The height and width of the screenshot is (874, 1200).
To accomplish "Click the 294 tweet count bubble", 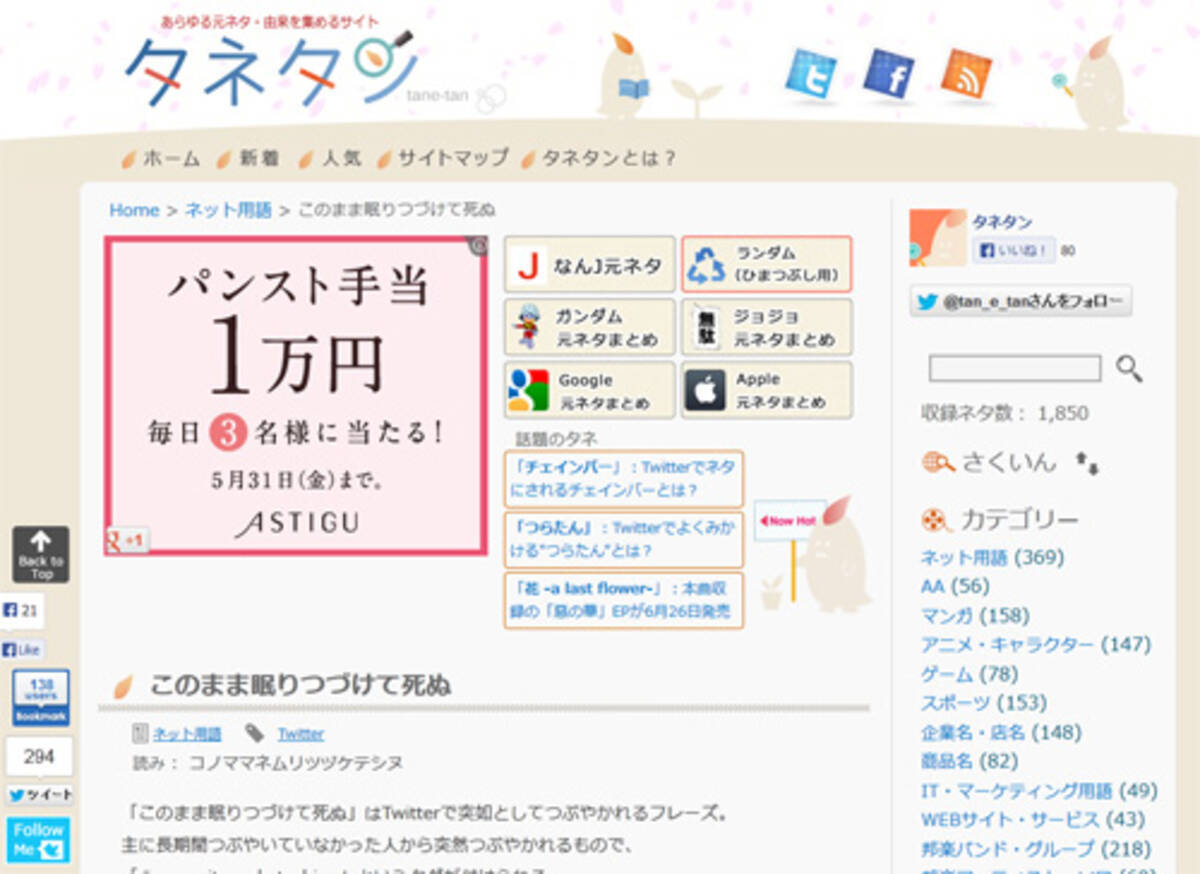I will pyautogui.click(x=39, y=757).
